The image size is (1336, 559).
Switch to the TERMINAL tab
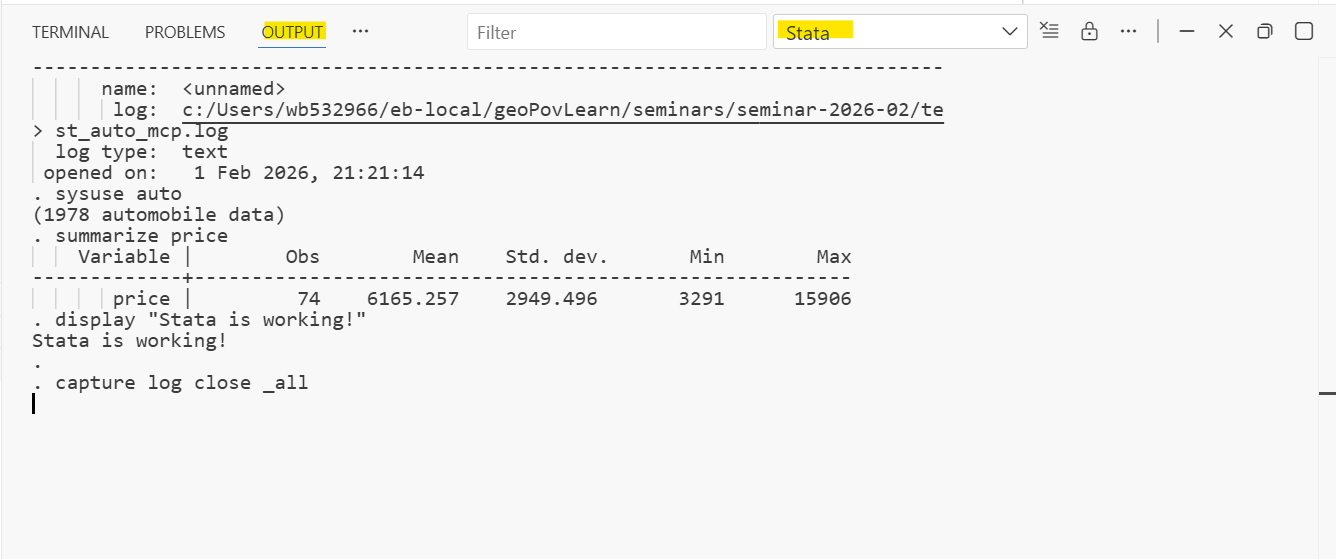[x=70, y=32]
